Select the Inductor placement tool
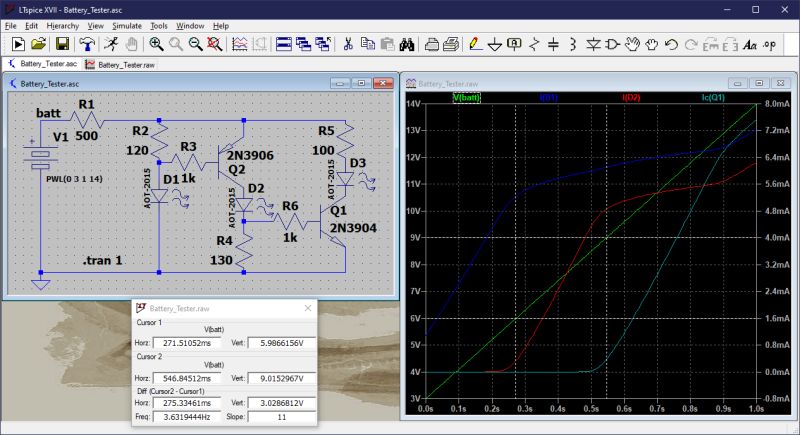The width and height of the screenshot is (800, 435). coord(573,44)
